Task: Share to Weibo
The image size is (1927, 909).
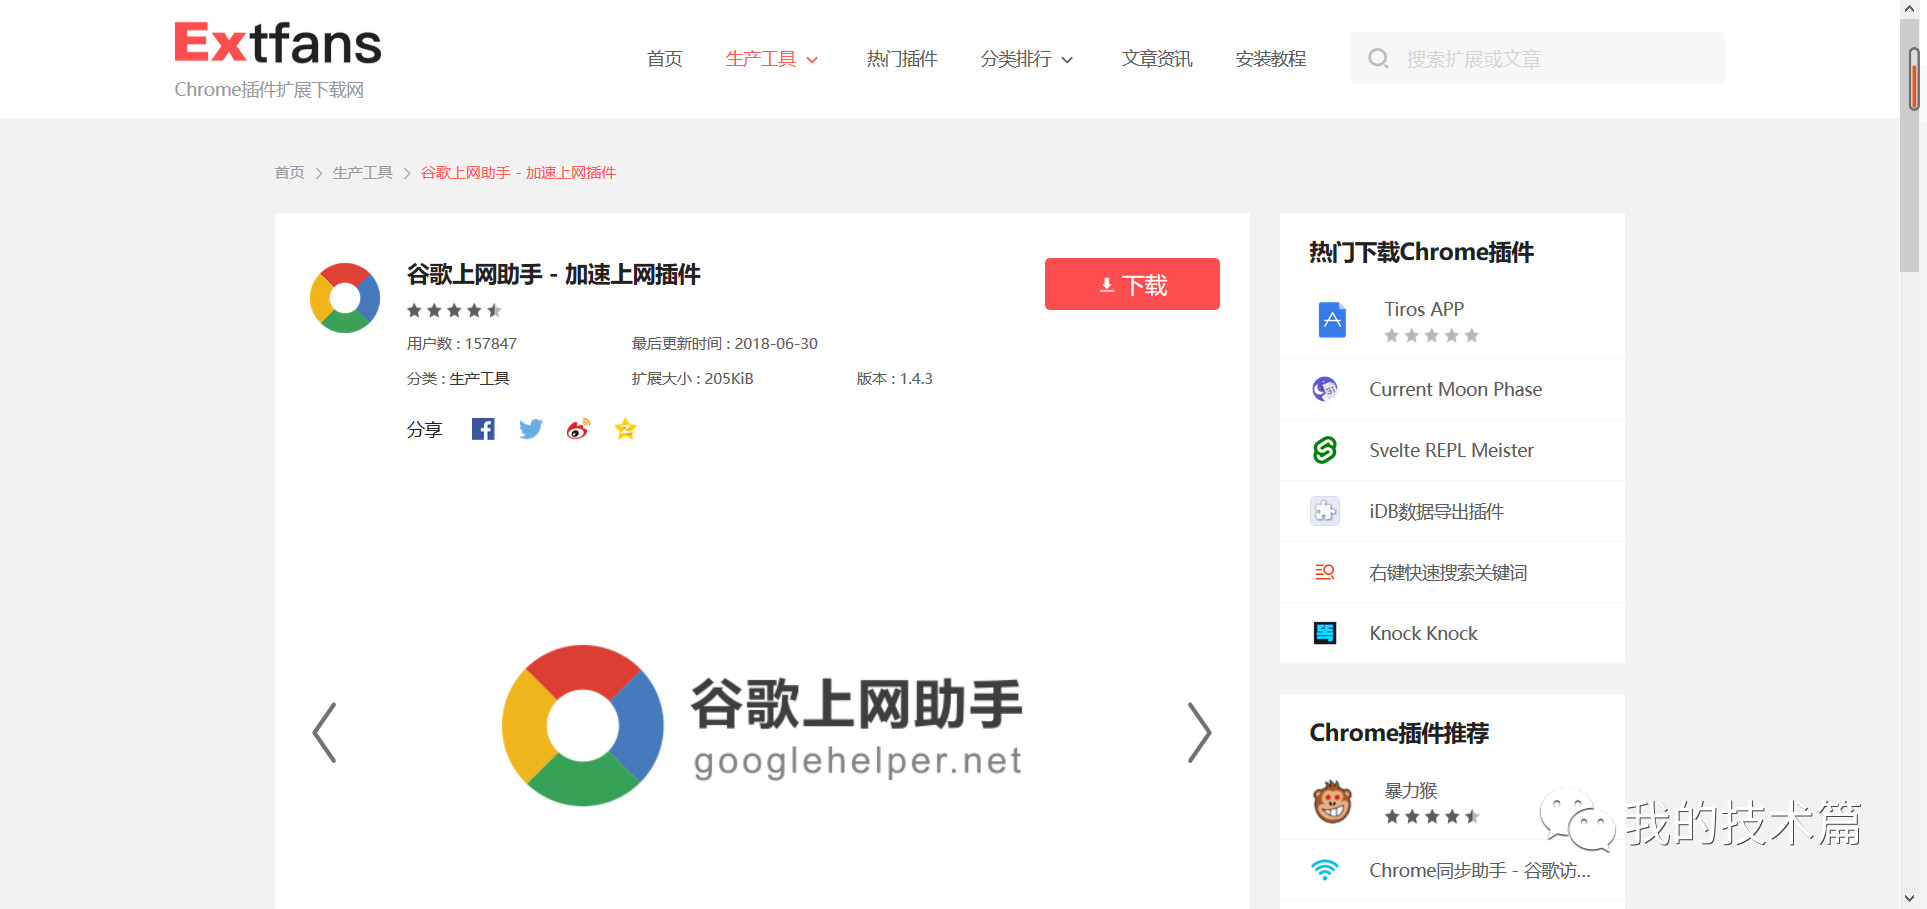Action: (x=578, y=428)
